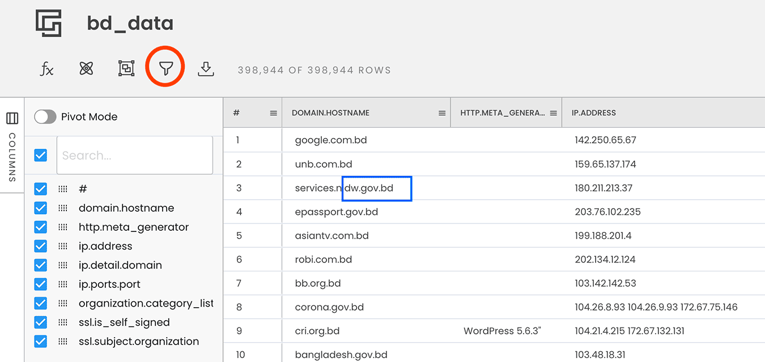This screenshot has width=765, height=362.
Task: Uncheck the ip.ports.port column checkbox
Action: point(40,284)
